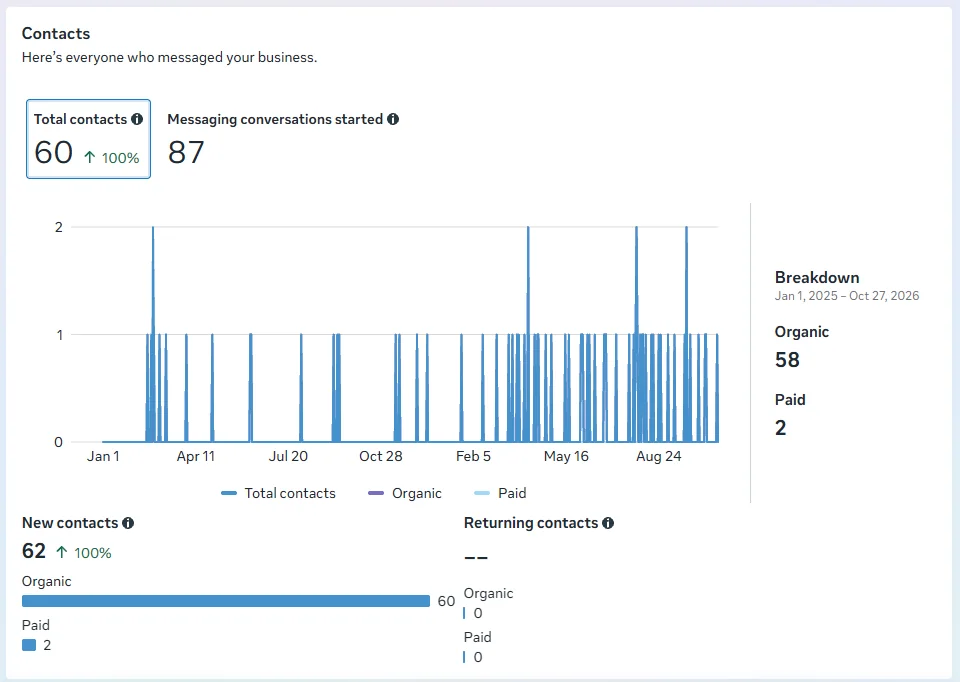Click the 'Feb 5' axis label
This screenshot has width=960, height=682.
473,456
